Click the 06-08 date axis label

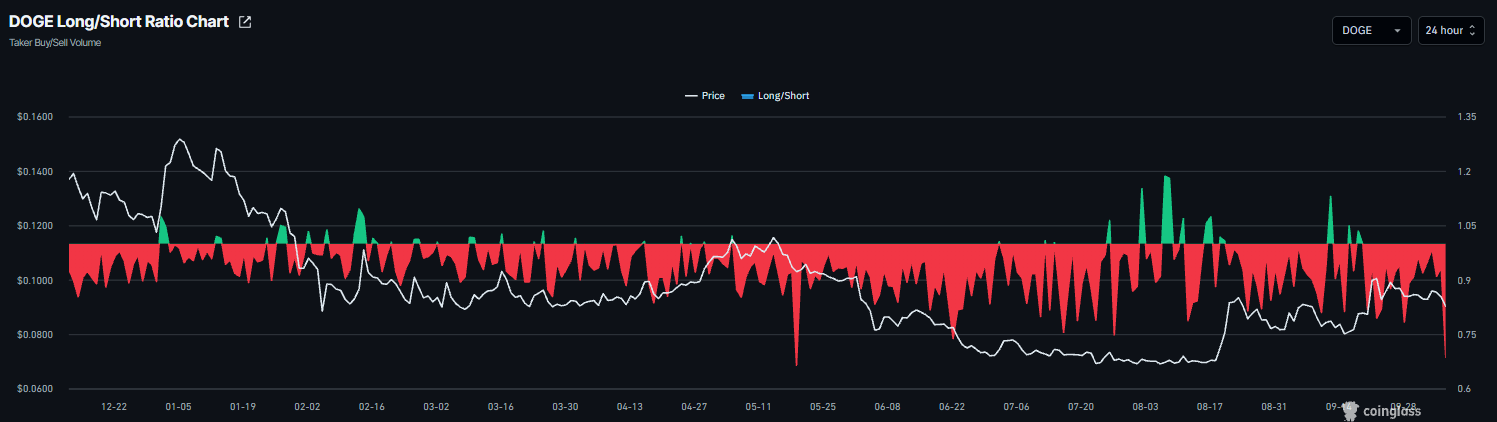(x=888, y=407)
